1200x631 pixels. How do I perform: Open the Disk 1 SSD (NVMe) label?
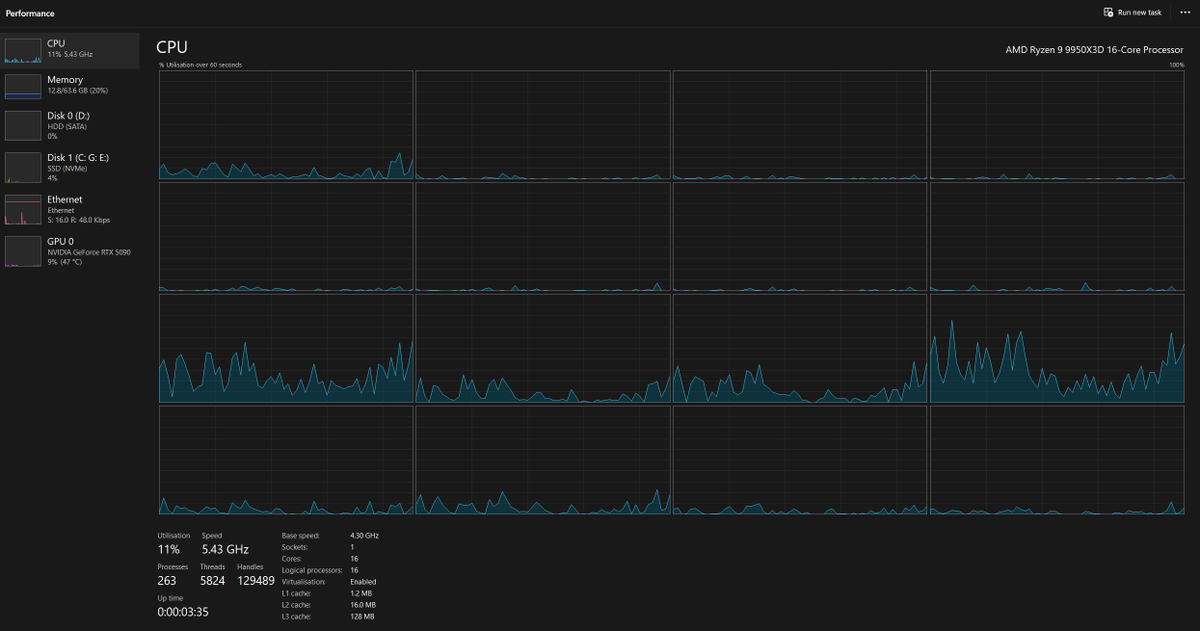click(78, 157)
